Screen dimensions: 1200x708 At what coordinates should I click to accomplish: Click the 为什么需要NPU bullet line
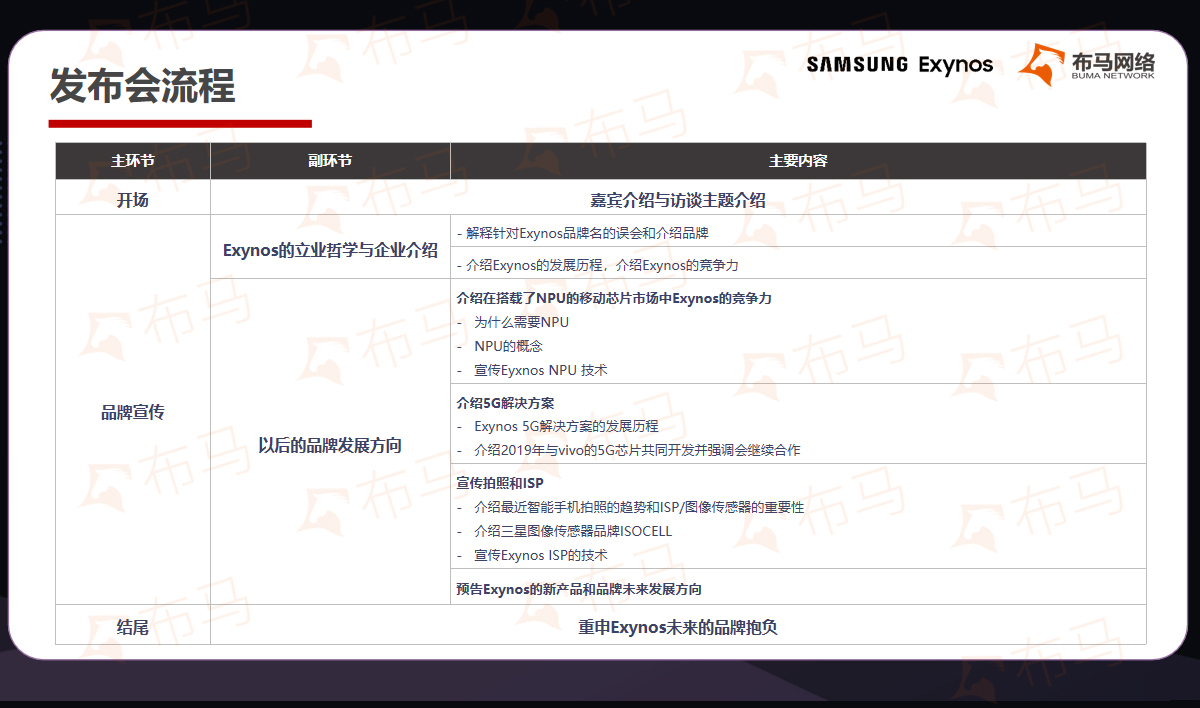521,322
